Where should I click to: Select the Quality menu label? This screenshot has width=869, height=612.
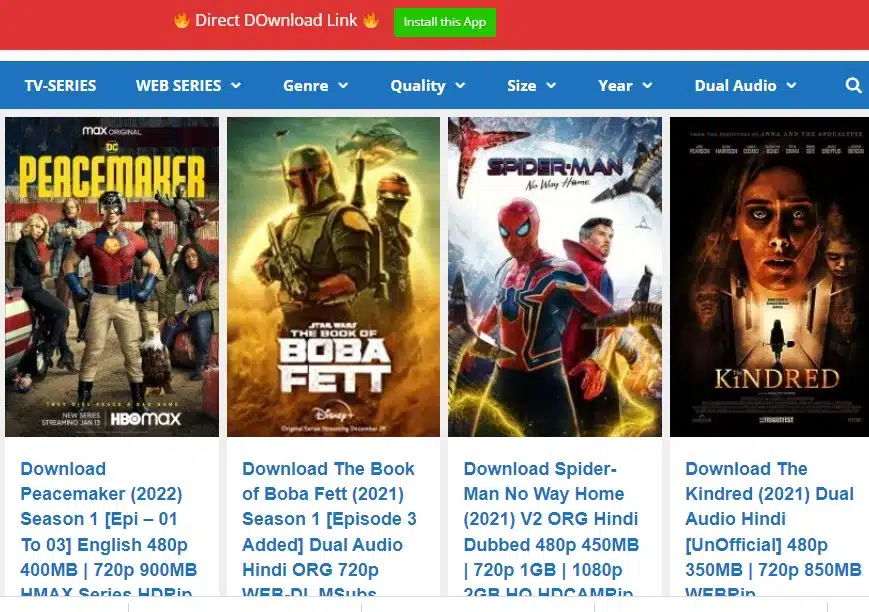point(418,86)
